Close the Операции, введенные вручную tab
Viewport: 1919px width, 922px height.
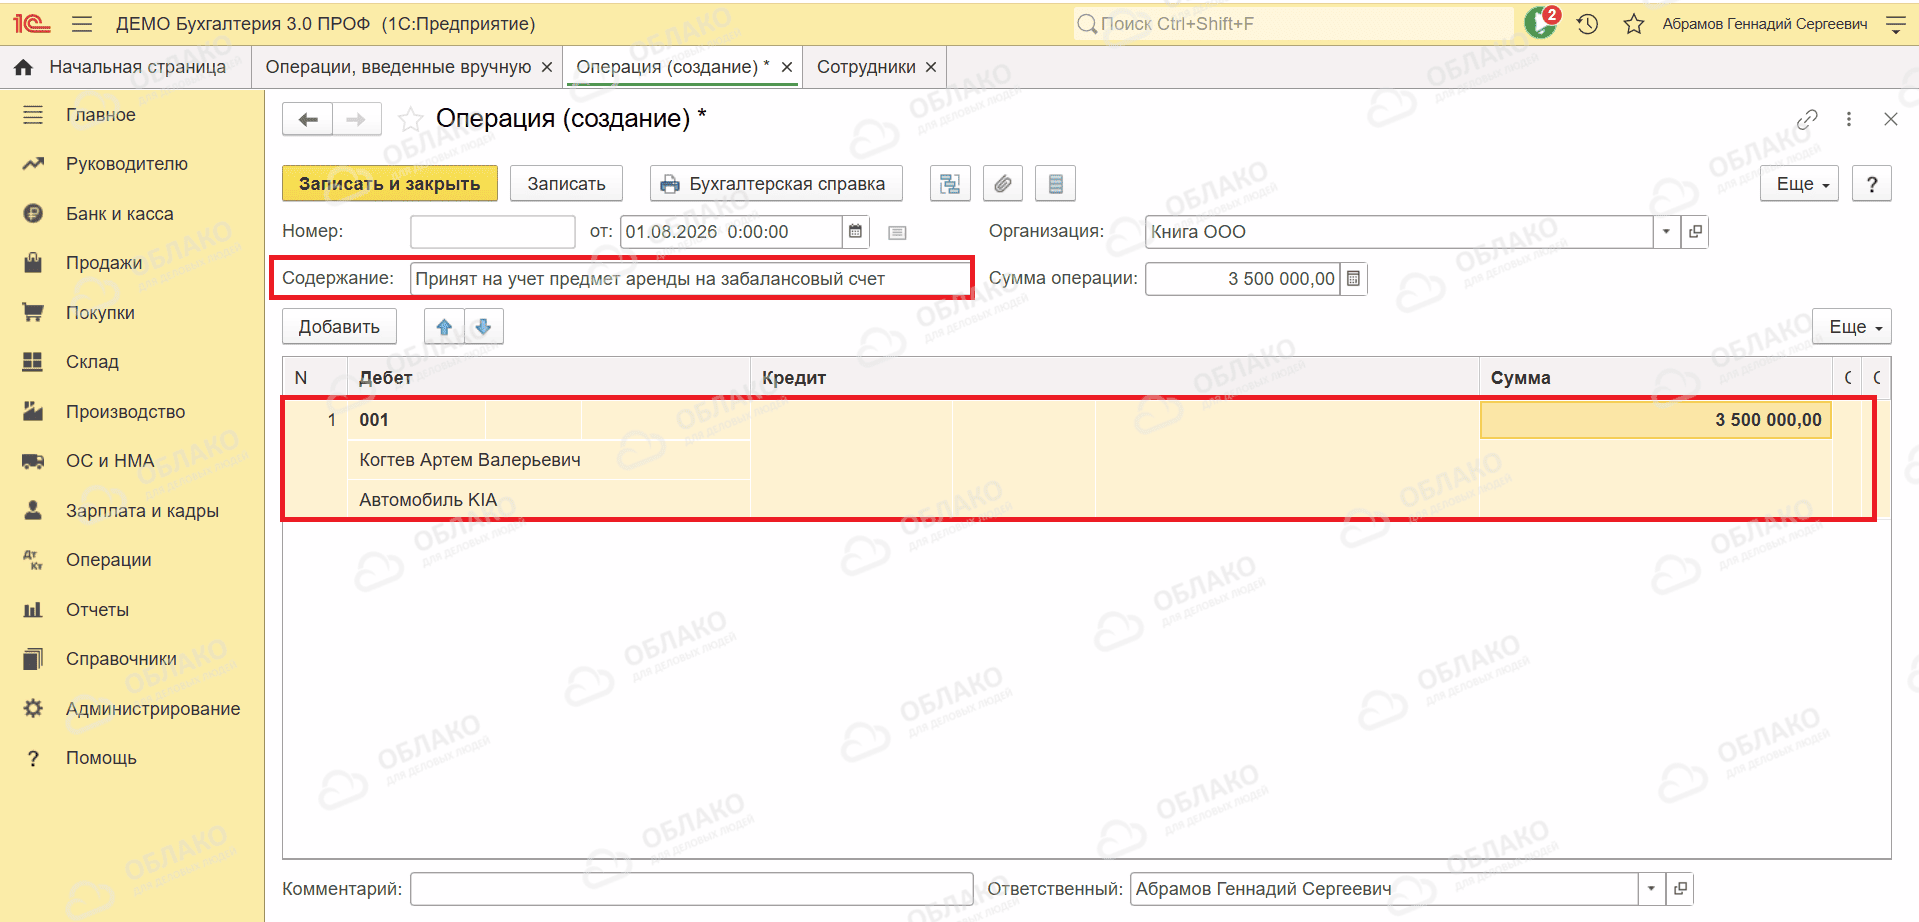[x=547, y=67]
